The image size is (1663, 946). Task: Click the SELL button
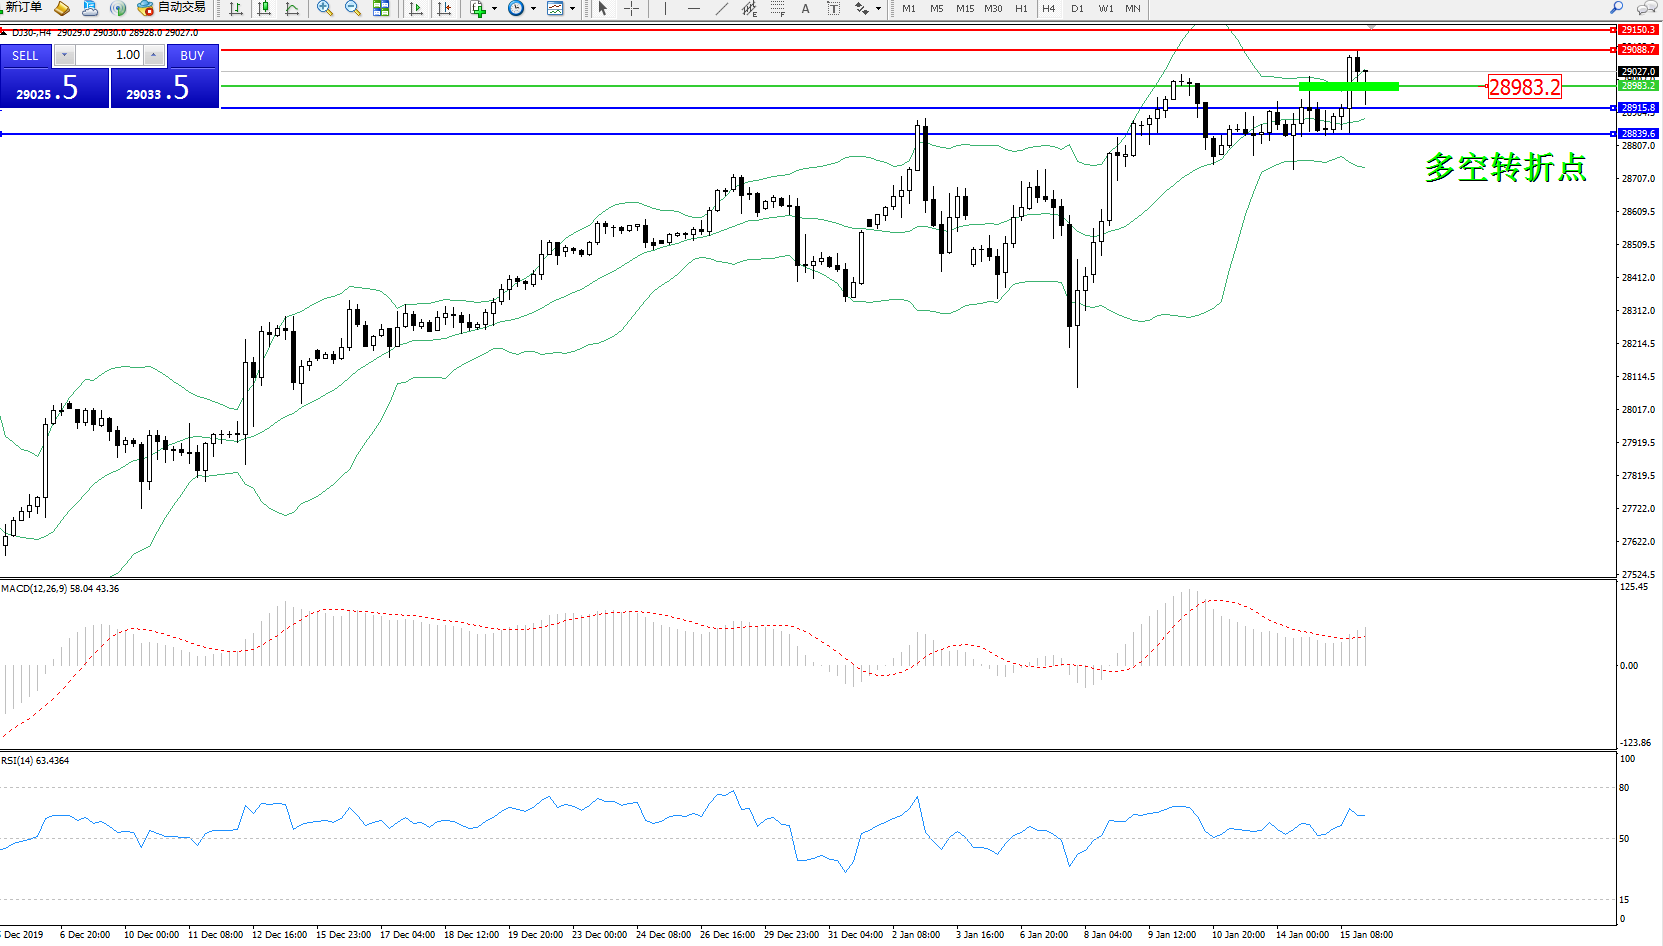(x=25, y=56)
